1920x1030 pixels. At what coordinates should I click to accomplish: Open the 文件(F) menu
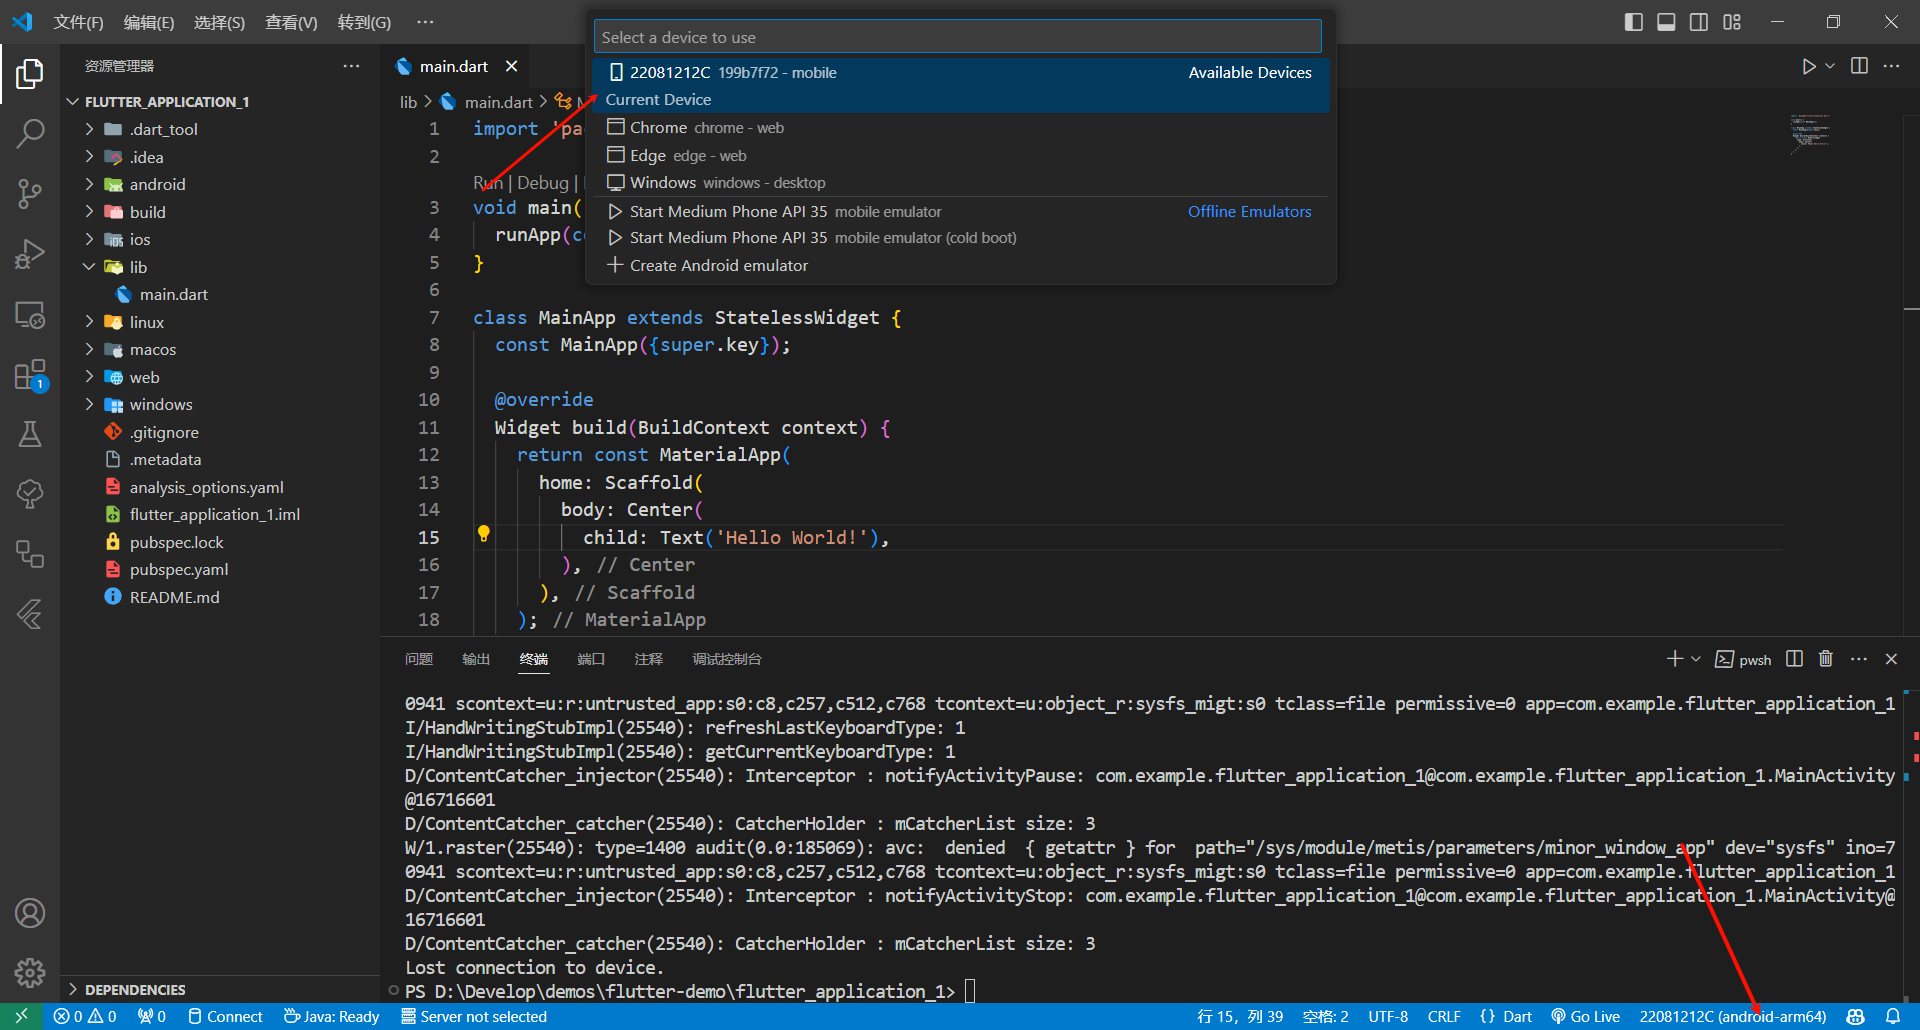tap(78, 22)
